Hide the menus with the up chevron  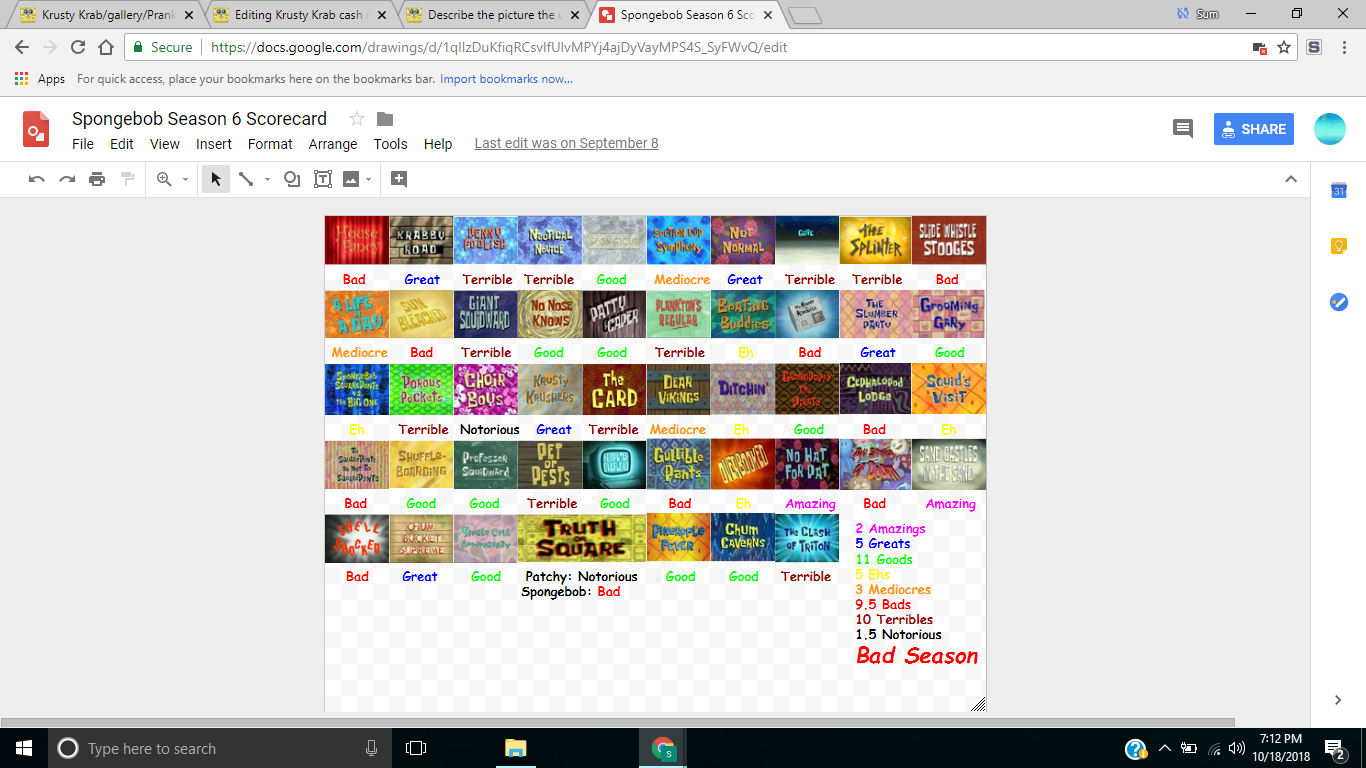click(1291, 179)
